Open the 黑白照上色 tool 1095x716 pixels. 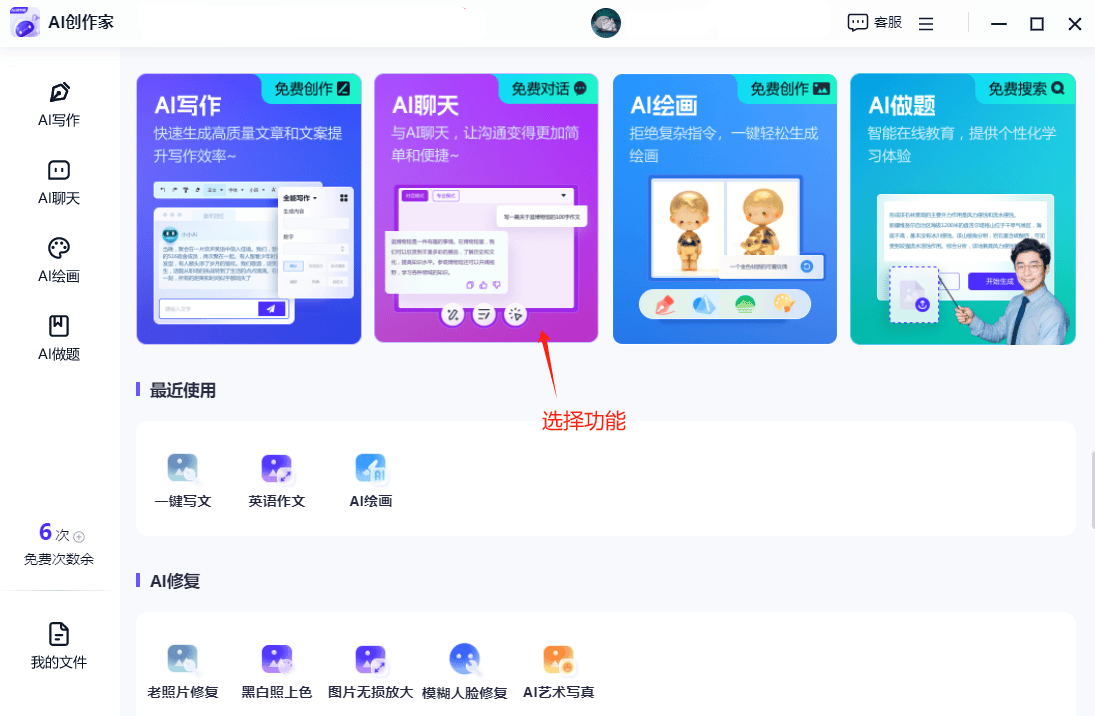coord(276,672)
